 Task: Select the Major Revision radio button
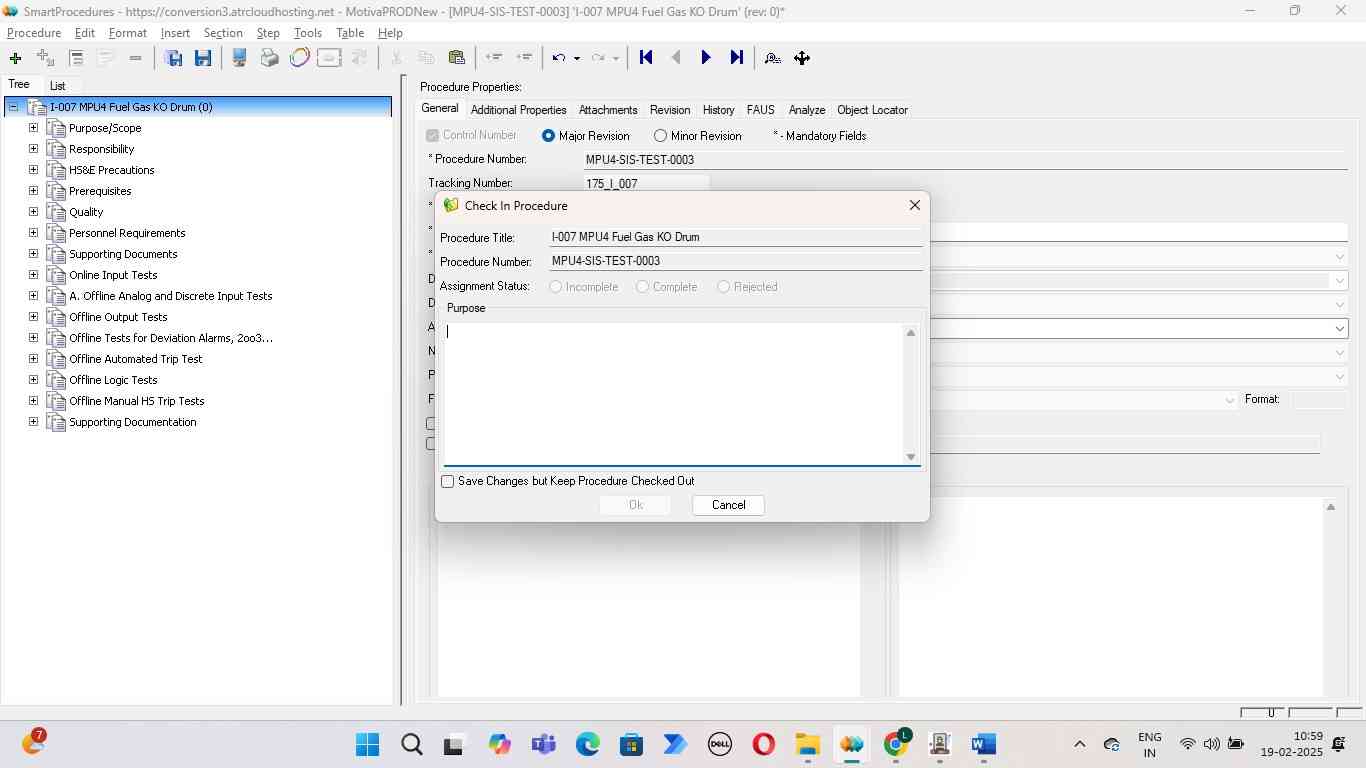pyautogui.click(x=548, y=136)
